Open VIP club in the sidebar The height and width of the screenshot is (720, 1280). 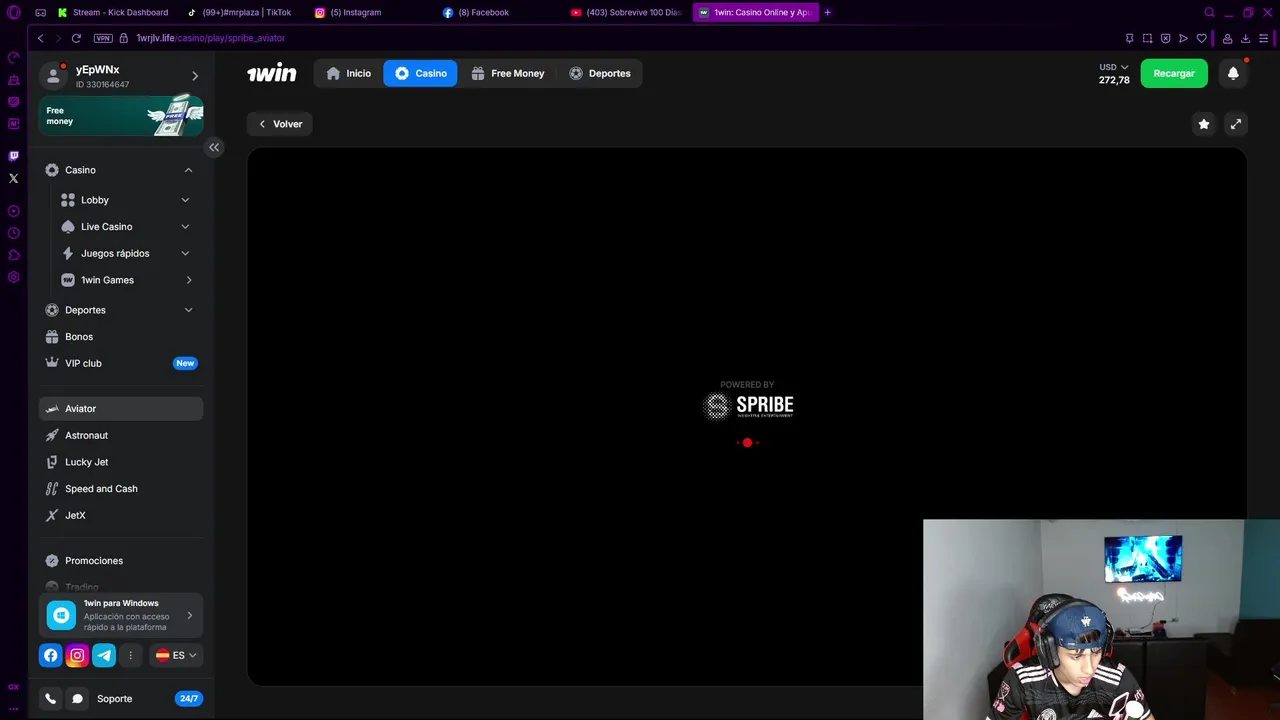tap(121, 363)
